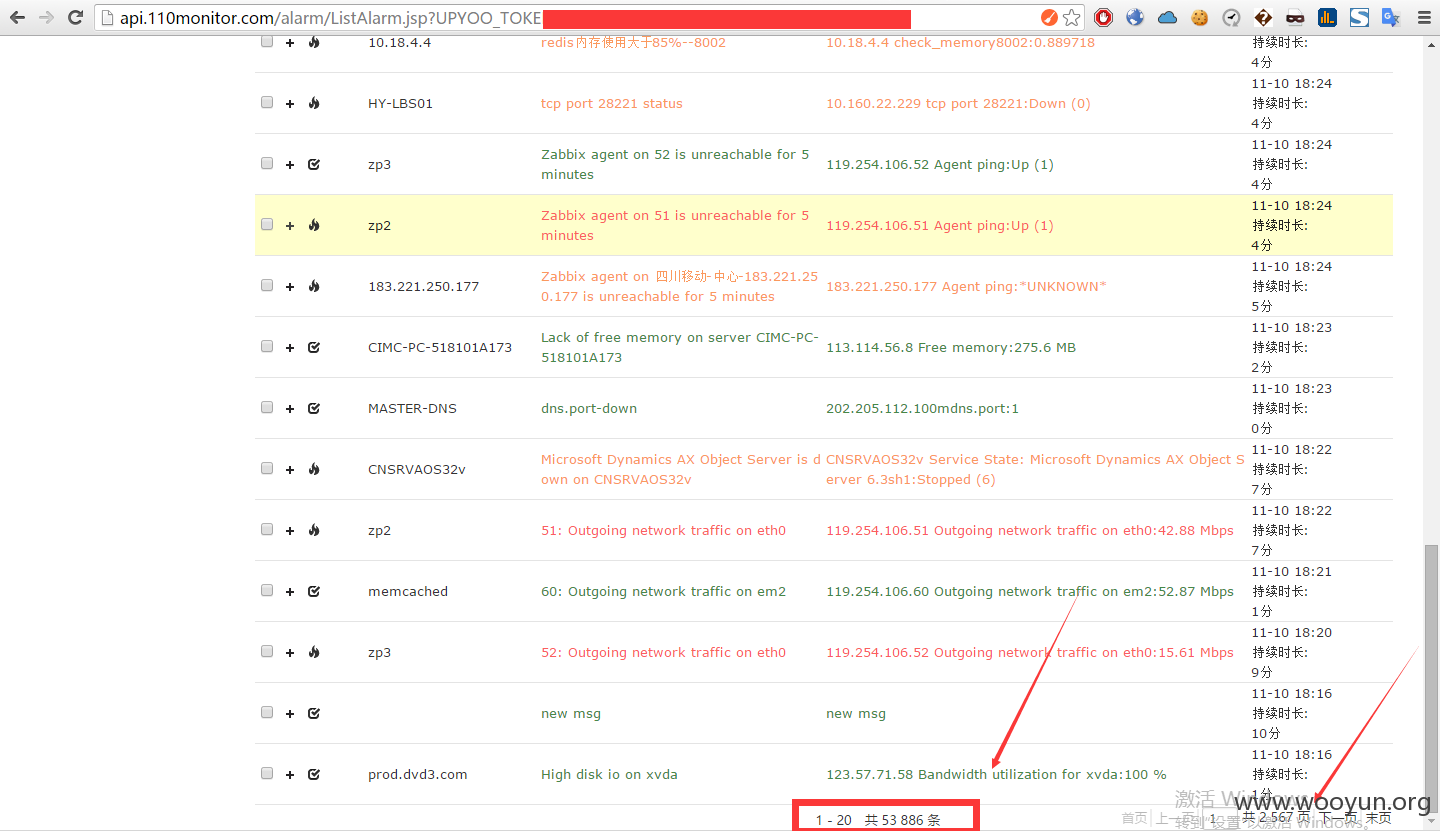Select text '113.114.56.8 Free memory:275.6 MB'

coord(951,347)
